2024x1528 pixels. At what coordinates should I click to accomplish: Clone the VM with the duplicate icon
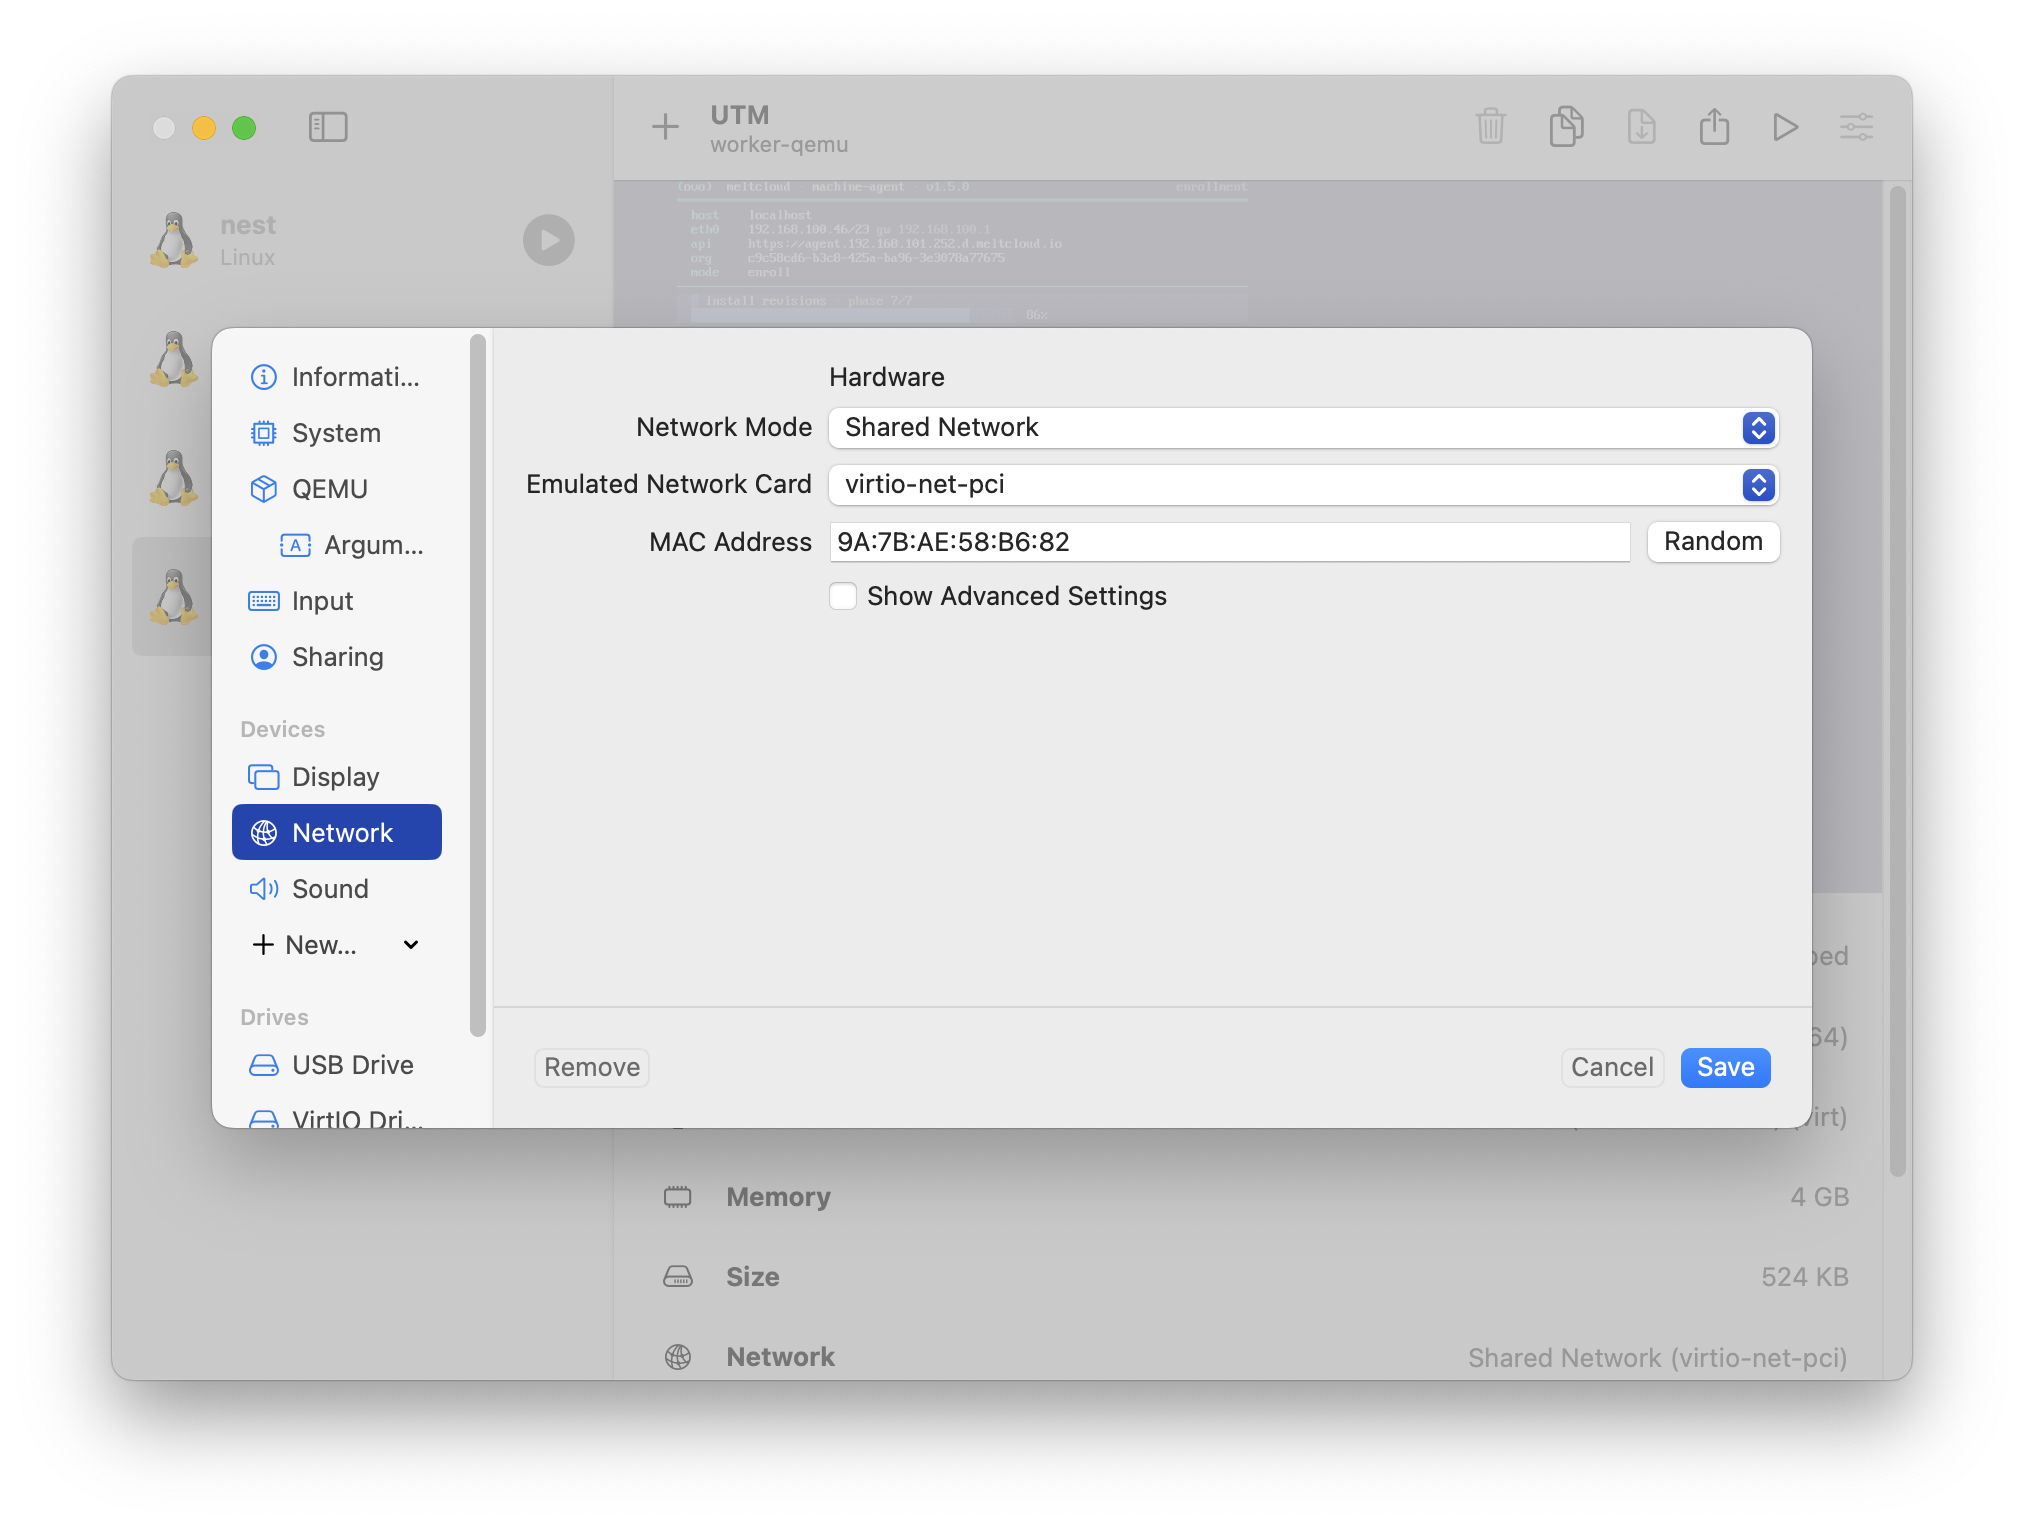(1566, 127)
